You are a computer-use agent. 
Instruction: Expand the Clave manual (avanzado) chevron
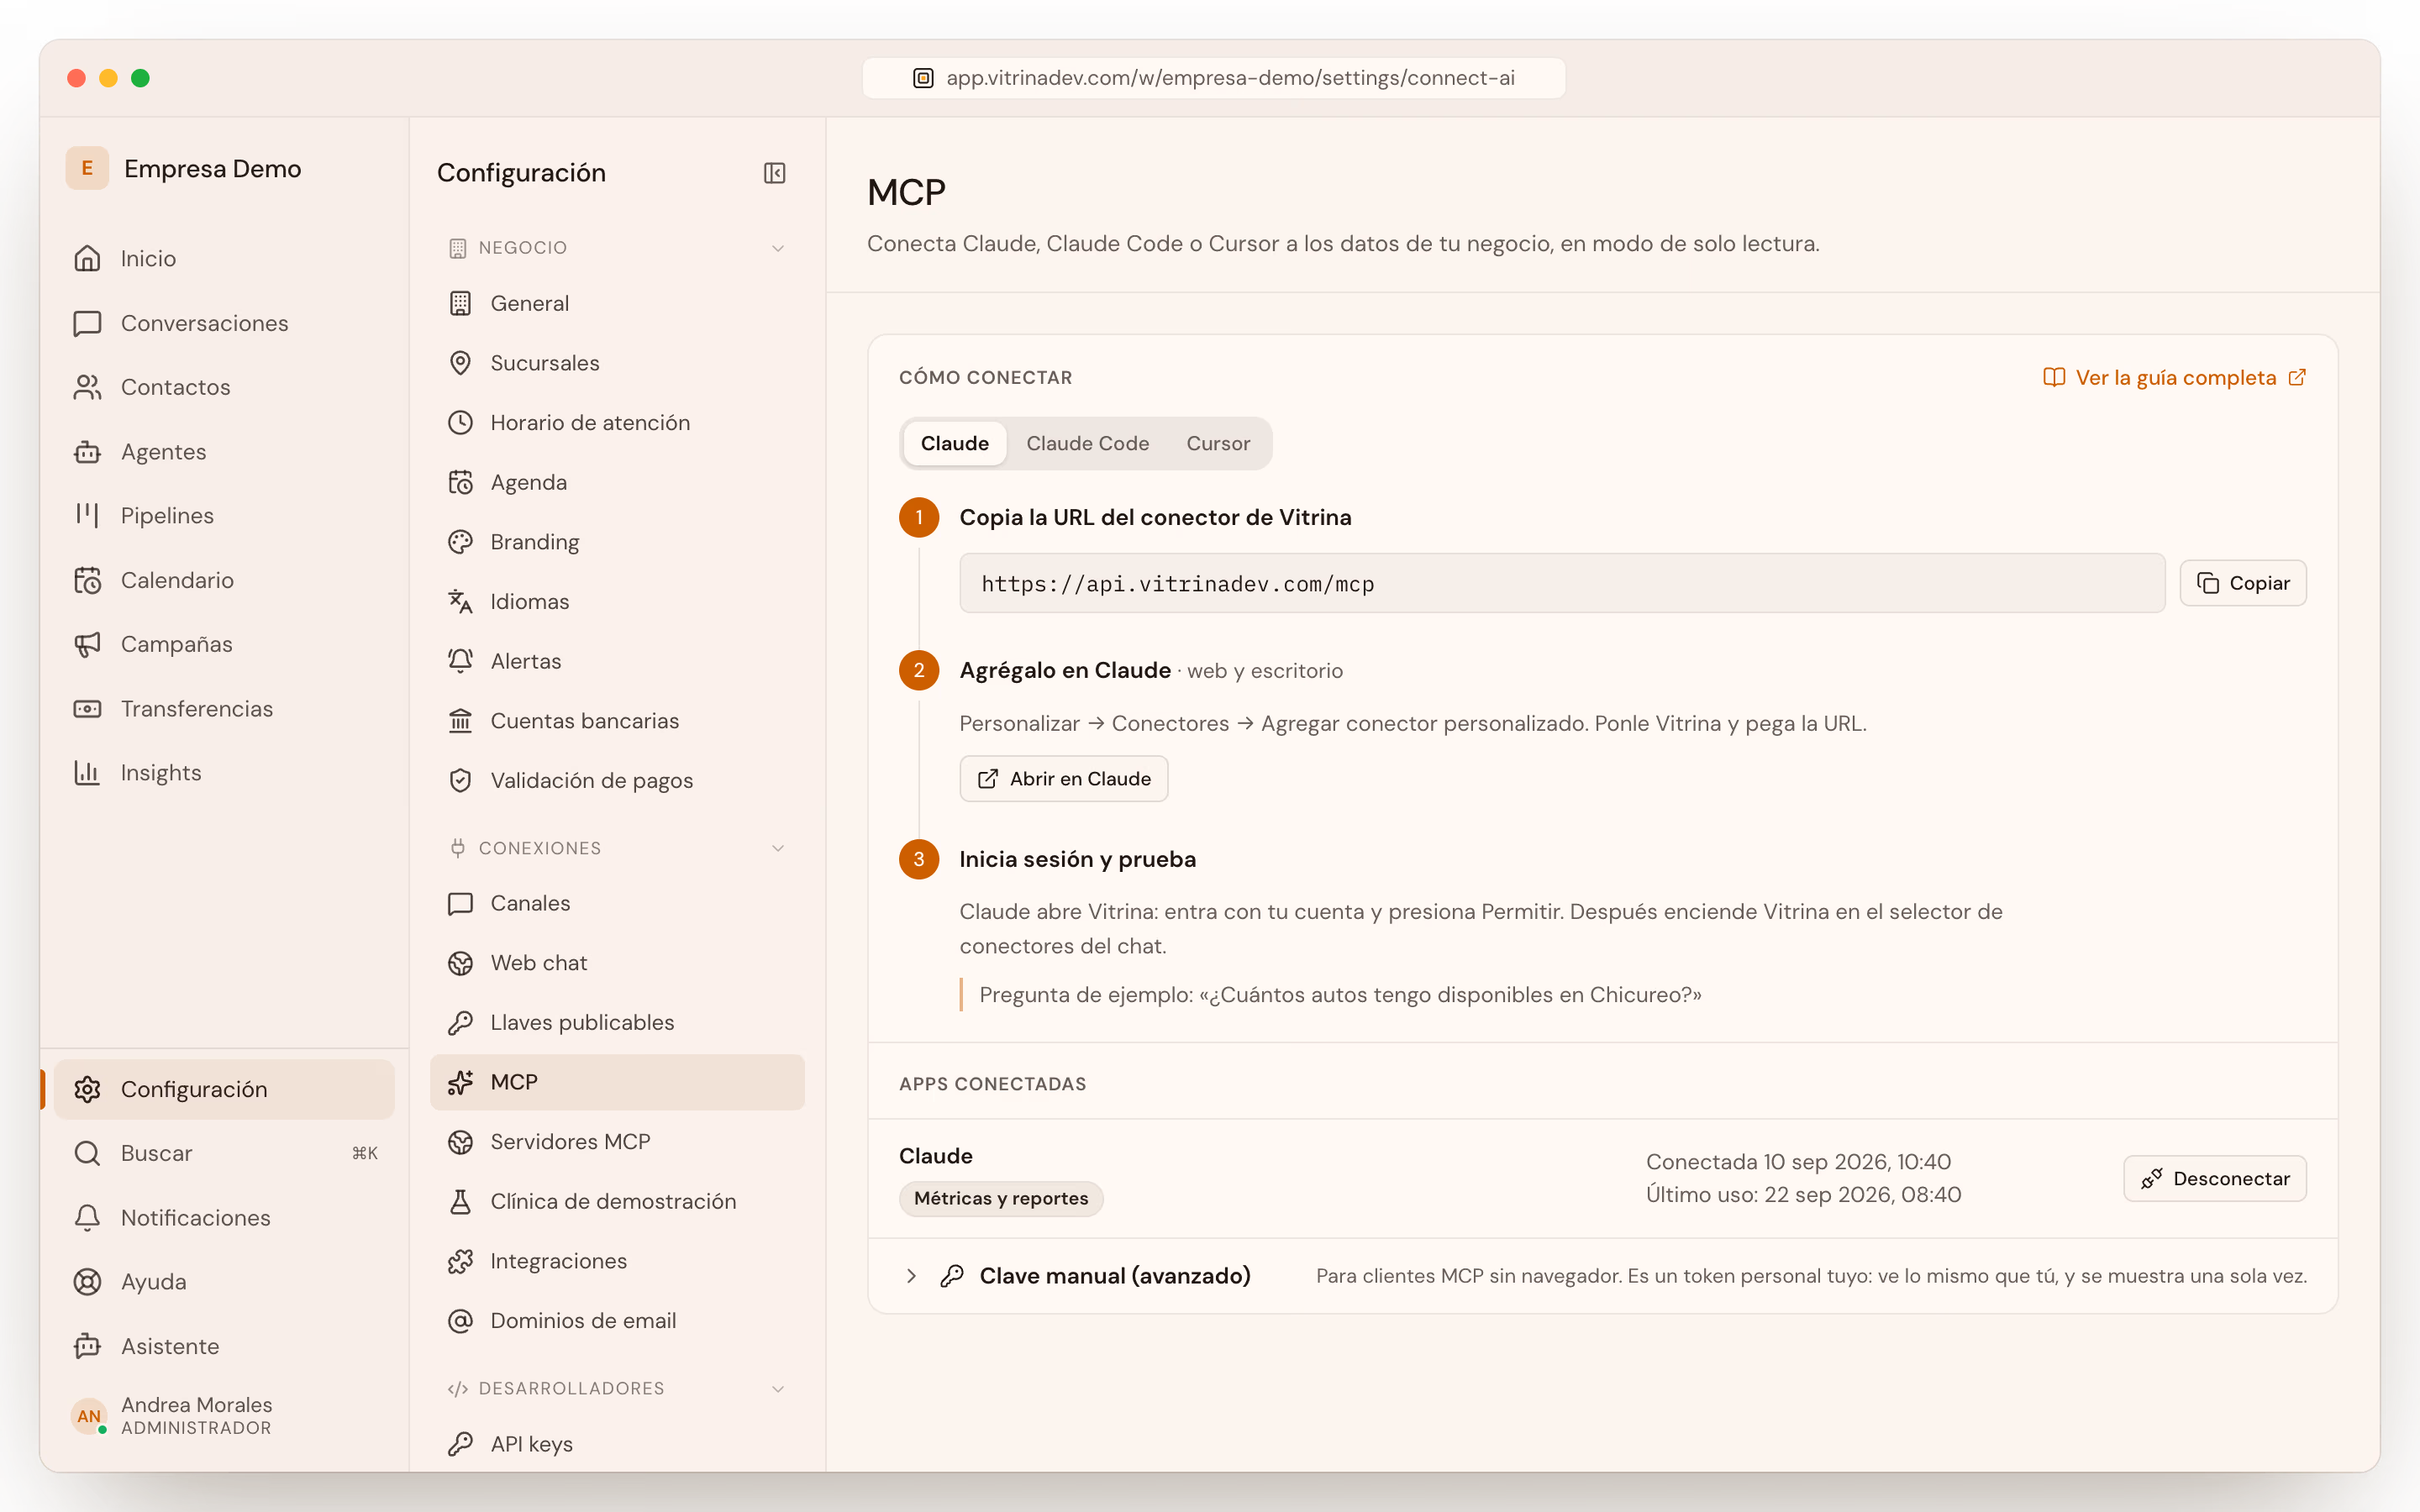click(x=911, y=1276)
